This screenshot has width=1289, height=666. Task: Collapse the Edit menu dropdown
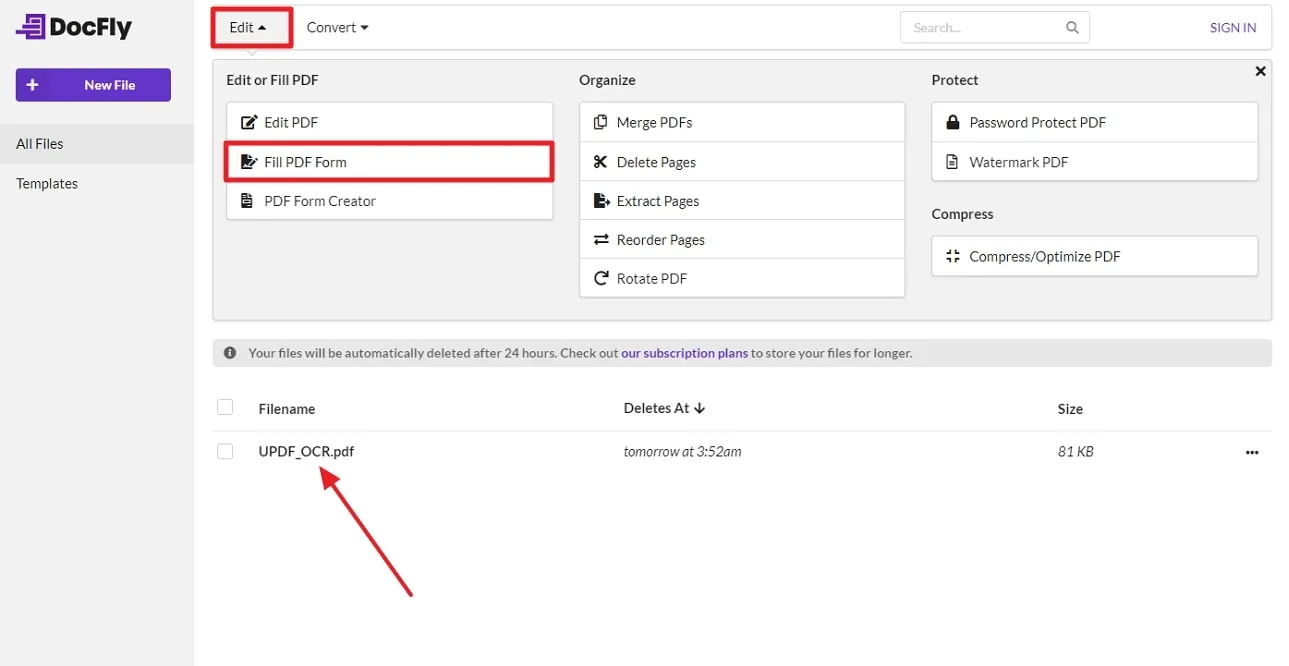tap(249, 27)
